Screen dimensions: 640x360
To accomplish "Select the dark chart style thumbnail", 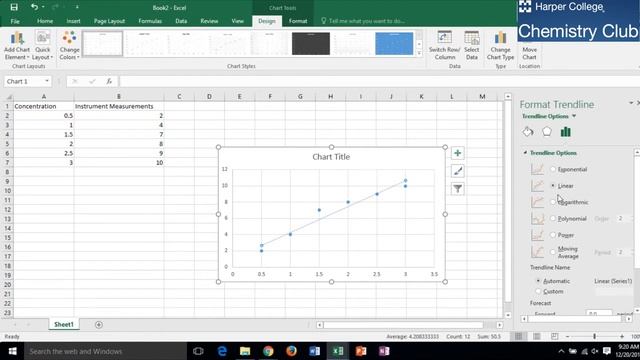I will (311, 43).
